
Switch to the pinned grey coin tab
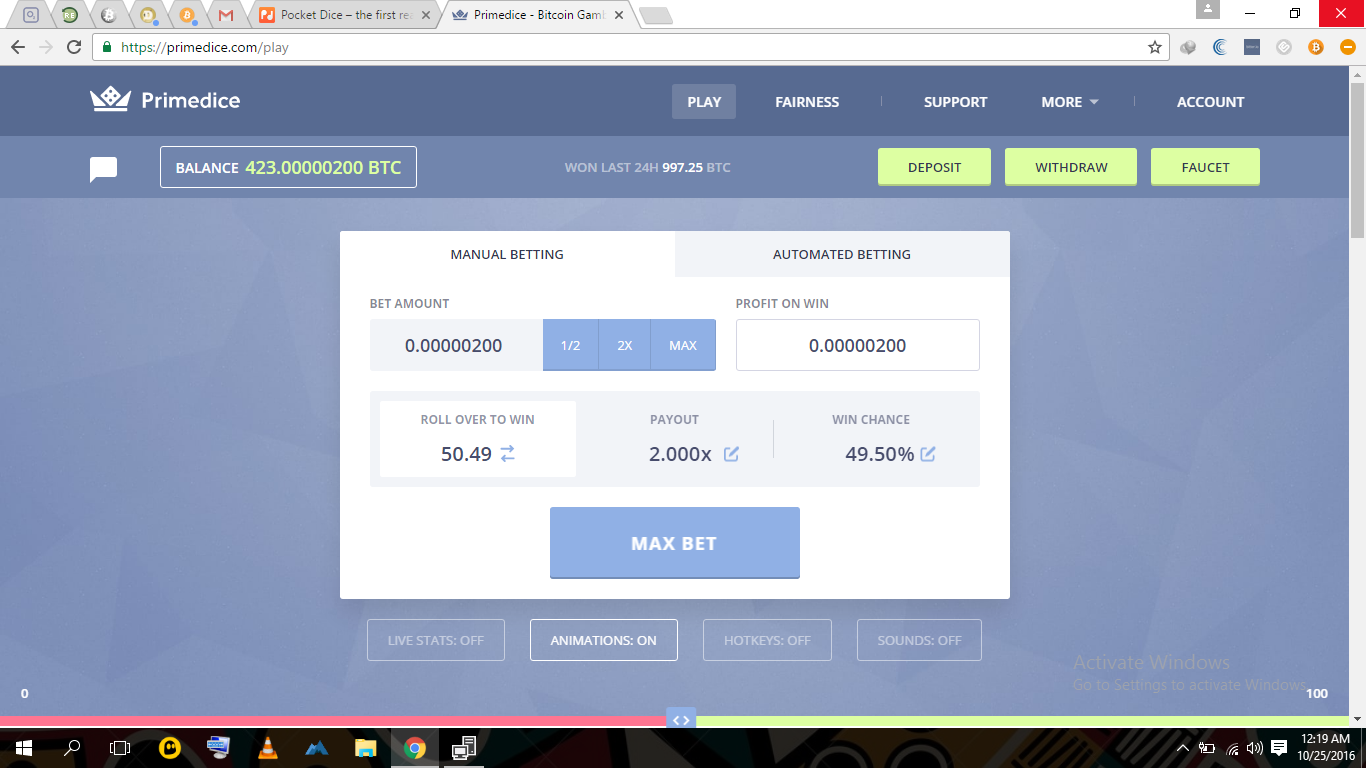pyautogui.click(x=109, y=15)
